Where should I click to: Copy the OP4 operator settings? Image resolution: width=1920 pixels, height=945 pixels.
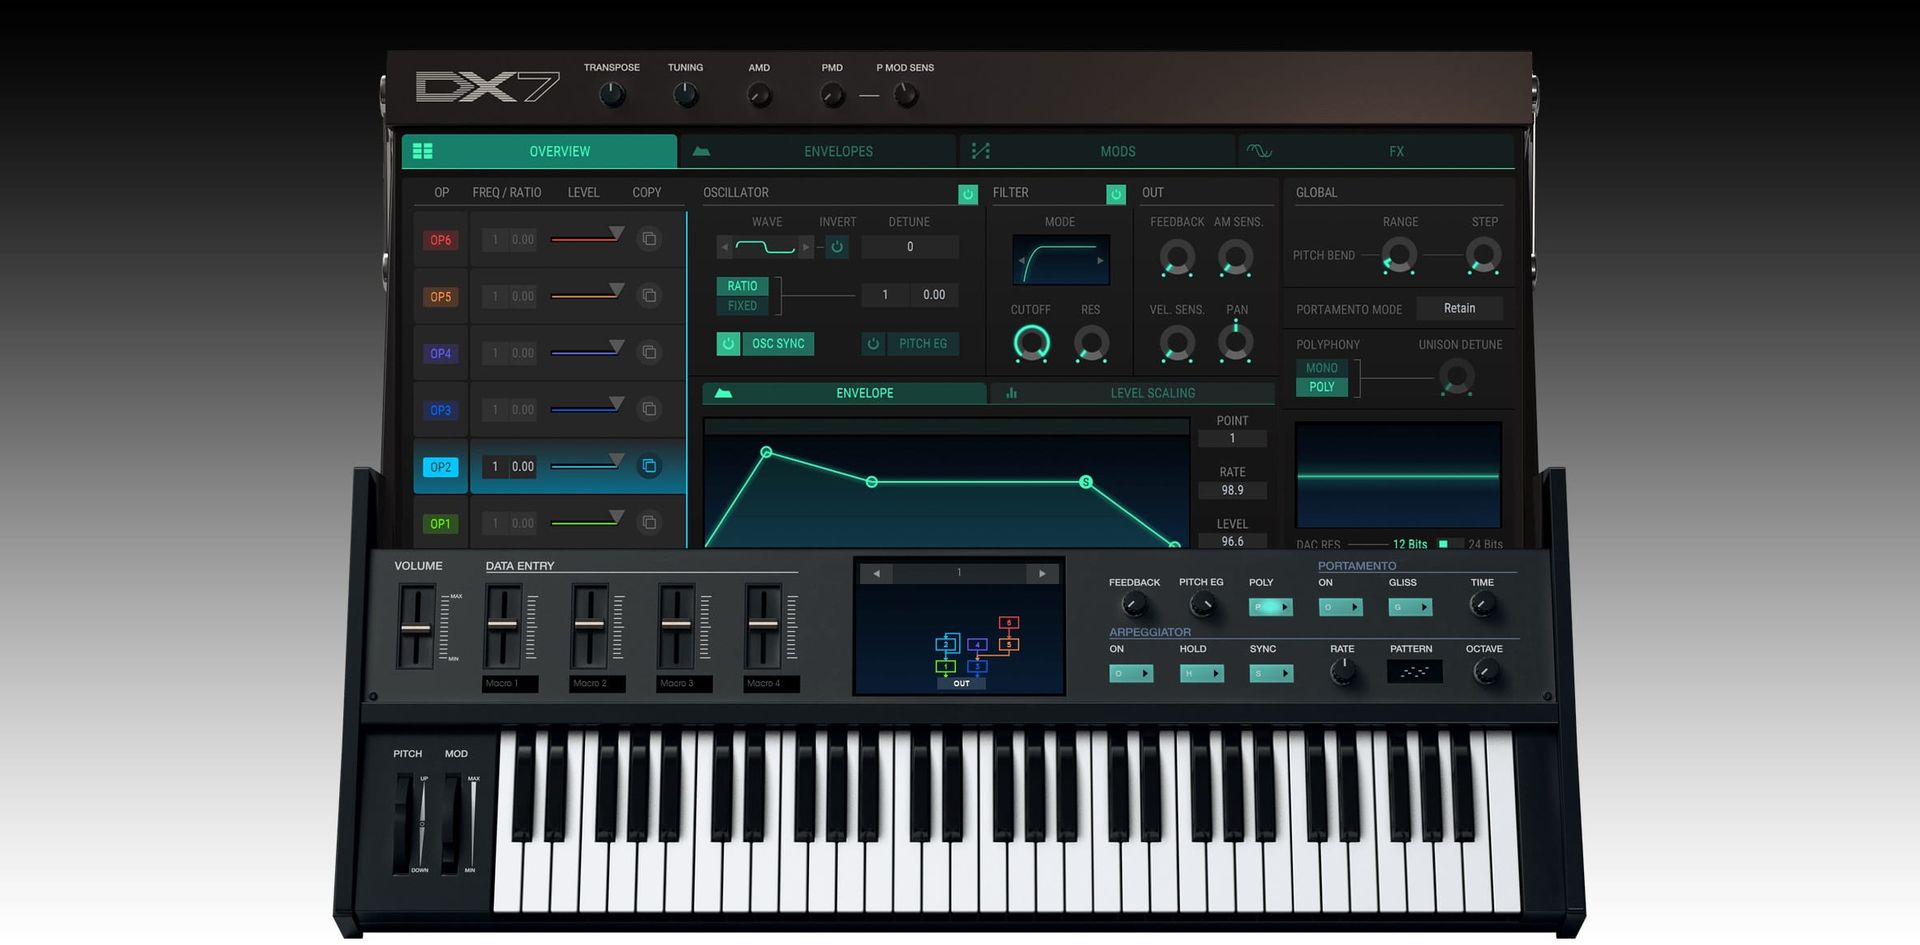click(x=649, y=353)
